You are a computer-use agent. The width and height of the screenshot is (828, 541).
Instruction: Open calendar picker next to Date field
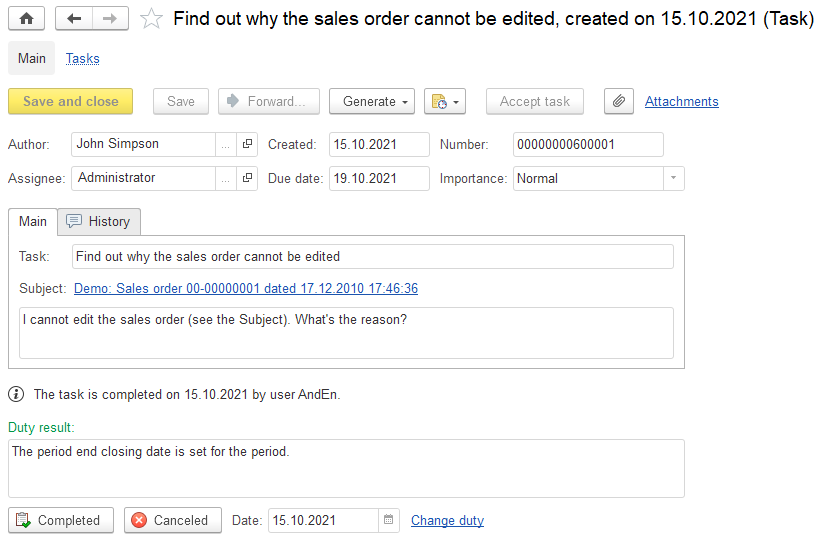389,520
